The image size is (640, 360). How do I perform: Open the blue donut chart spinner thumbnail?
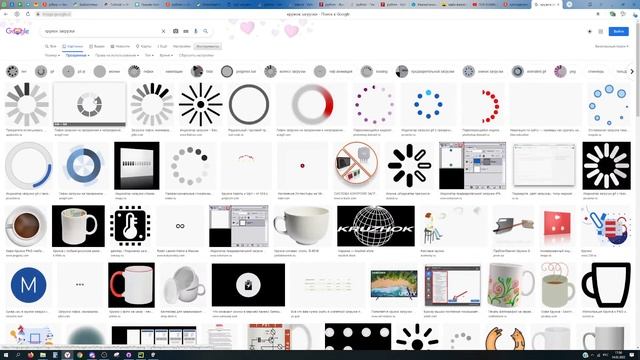click(83, 166)
